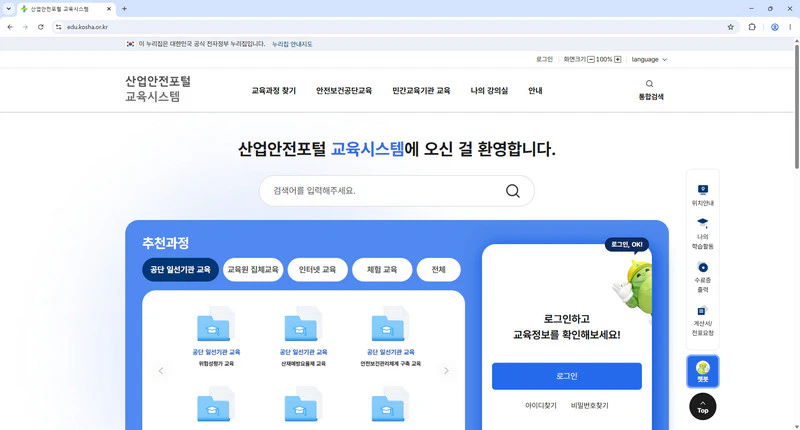The image size is (800, 430).
Task: Open 나의 학습활동 graduation cap icon
Action: (x=703, y=223)
